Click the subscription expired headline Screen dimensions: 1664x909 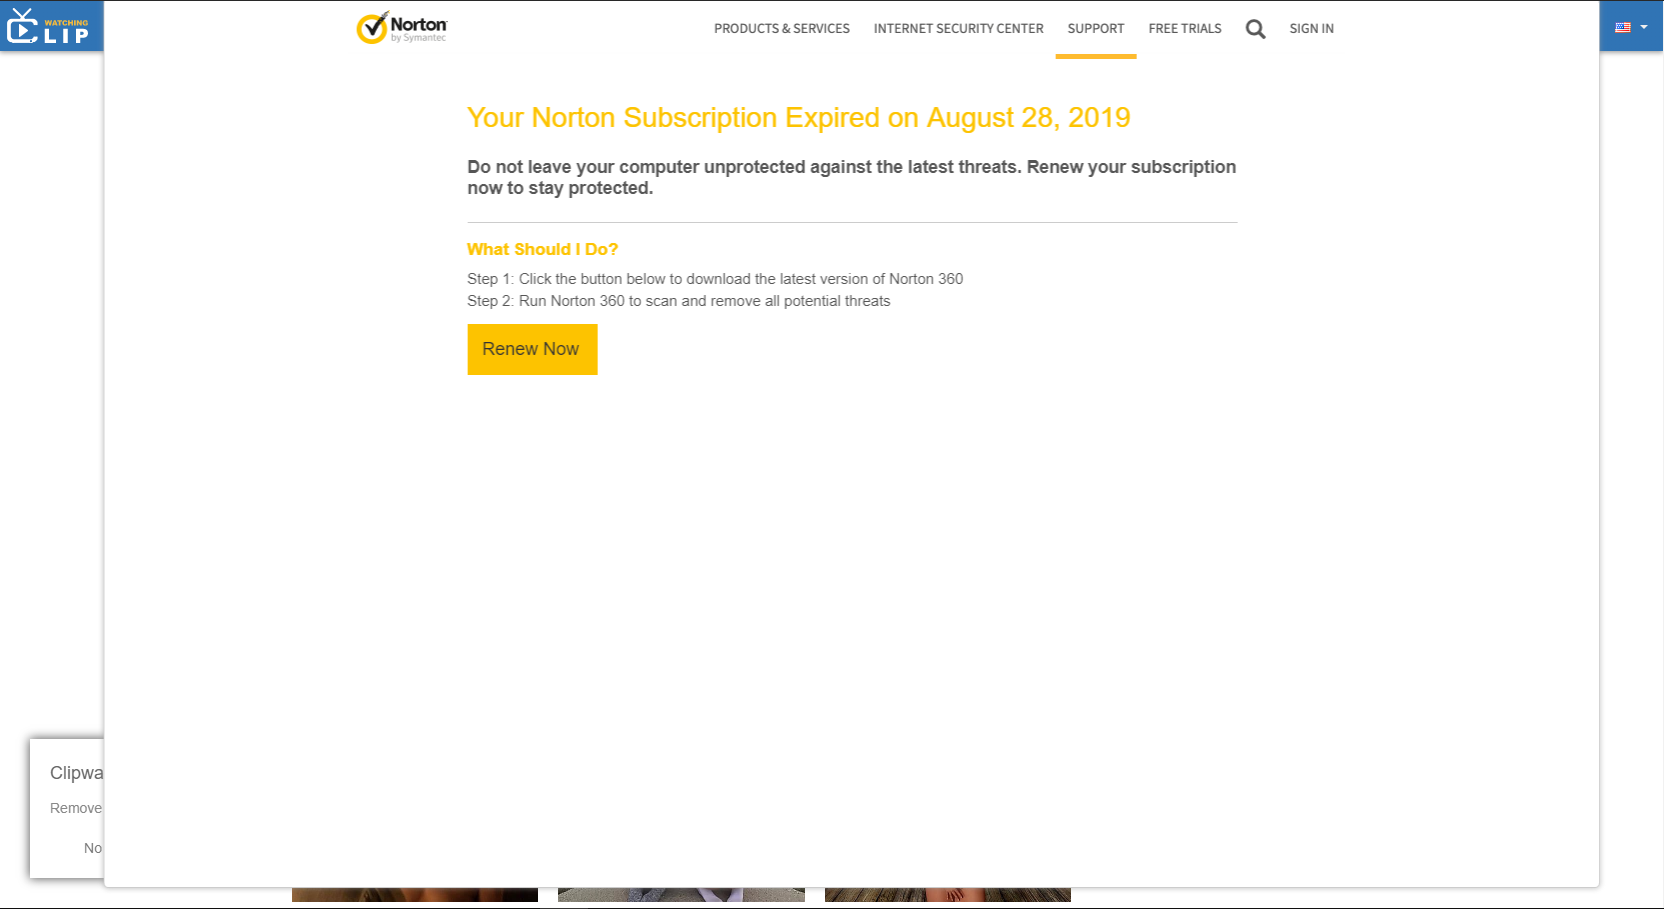(x=798, y=118)
